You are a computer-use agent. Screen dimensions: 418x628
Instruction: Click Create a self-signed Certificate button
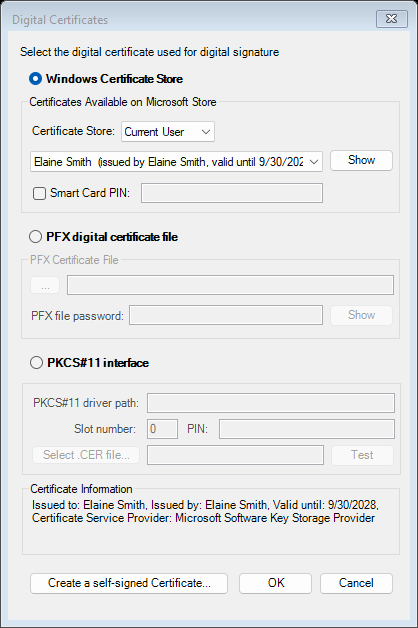(129, 583)
